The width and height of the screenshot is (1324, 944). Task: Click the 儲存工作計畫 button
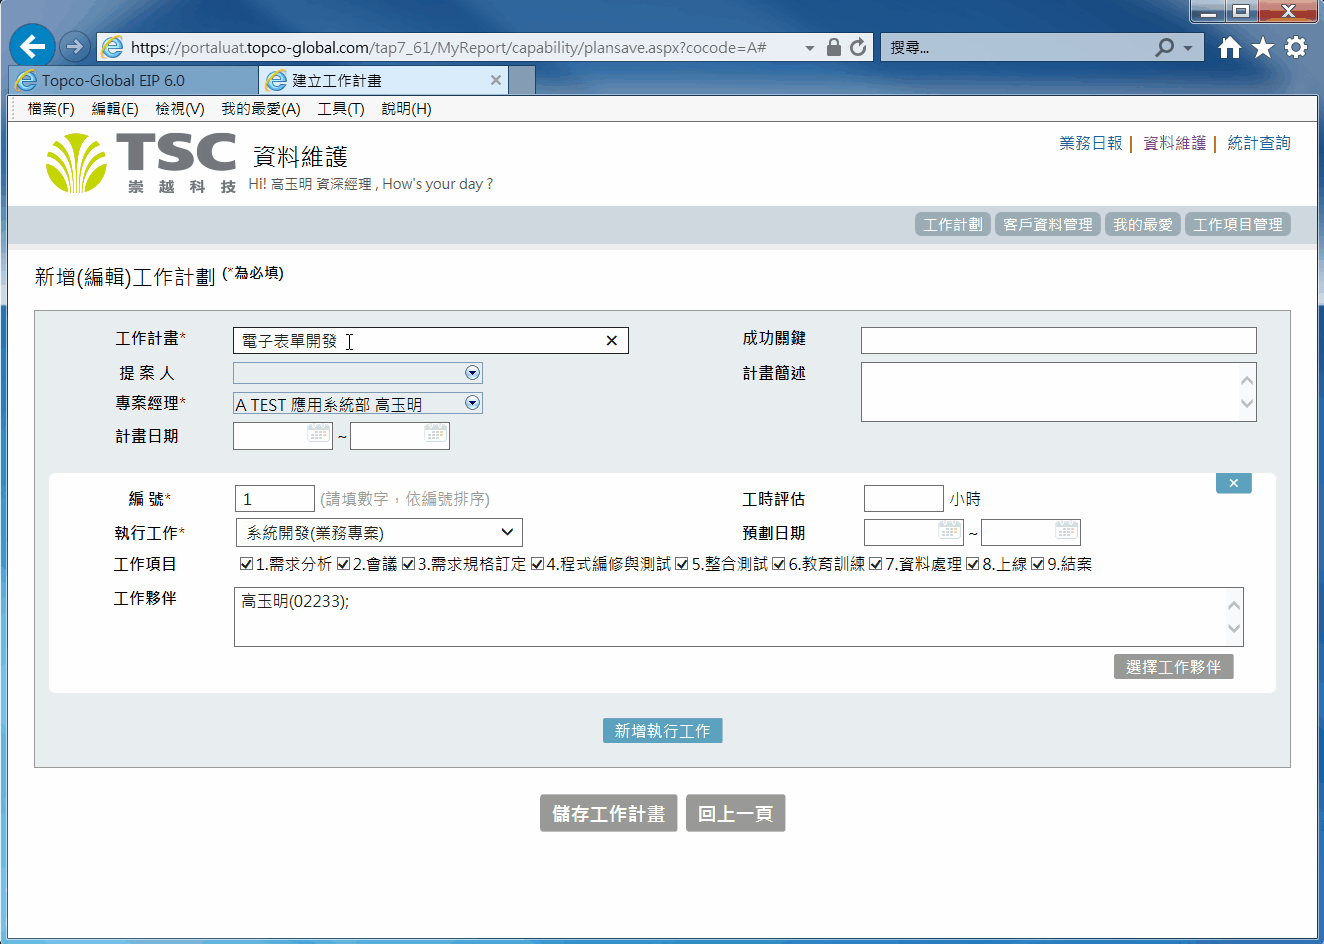[608, 813]
